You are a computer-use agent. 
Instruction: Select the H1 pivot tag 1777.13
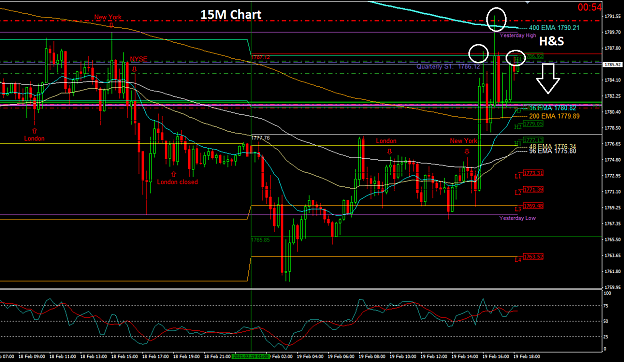(533, 140)
